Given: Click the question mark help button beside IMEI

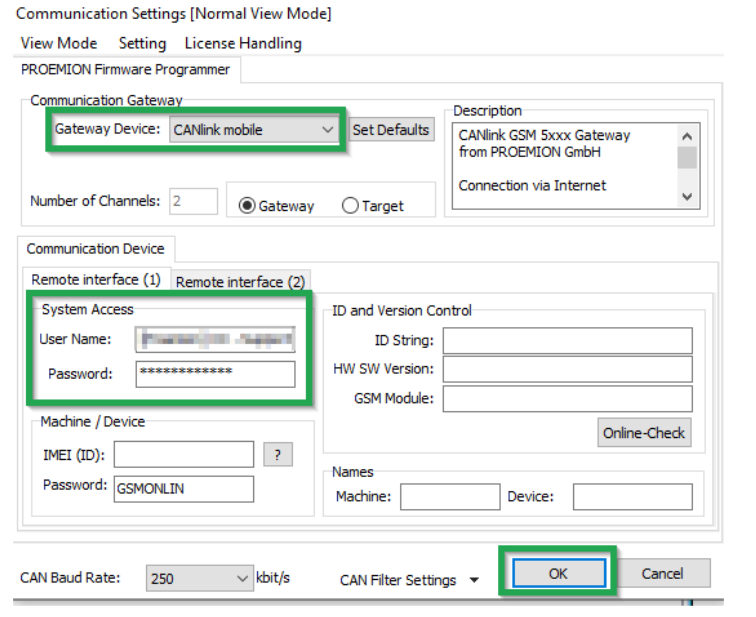Looking at the screenshot, I should pos(277,455).
